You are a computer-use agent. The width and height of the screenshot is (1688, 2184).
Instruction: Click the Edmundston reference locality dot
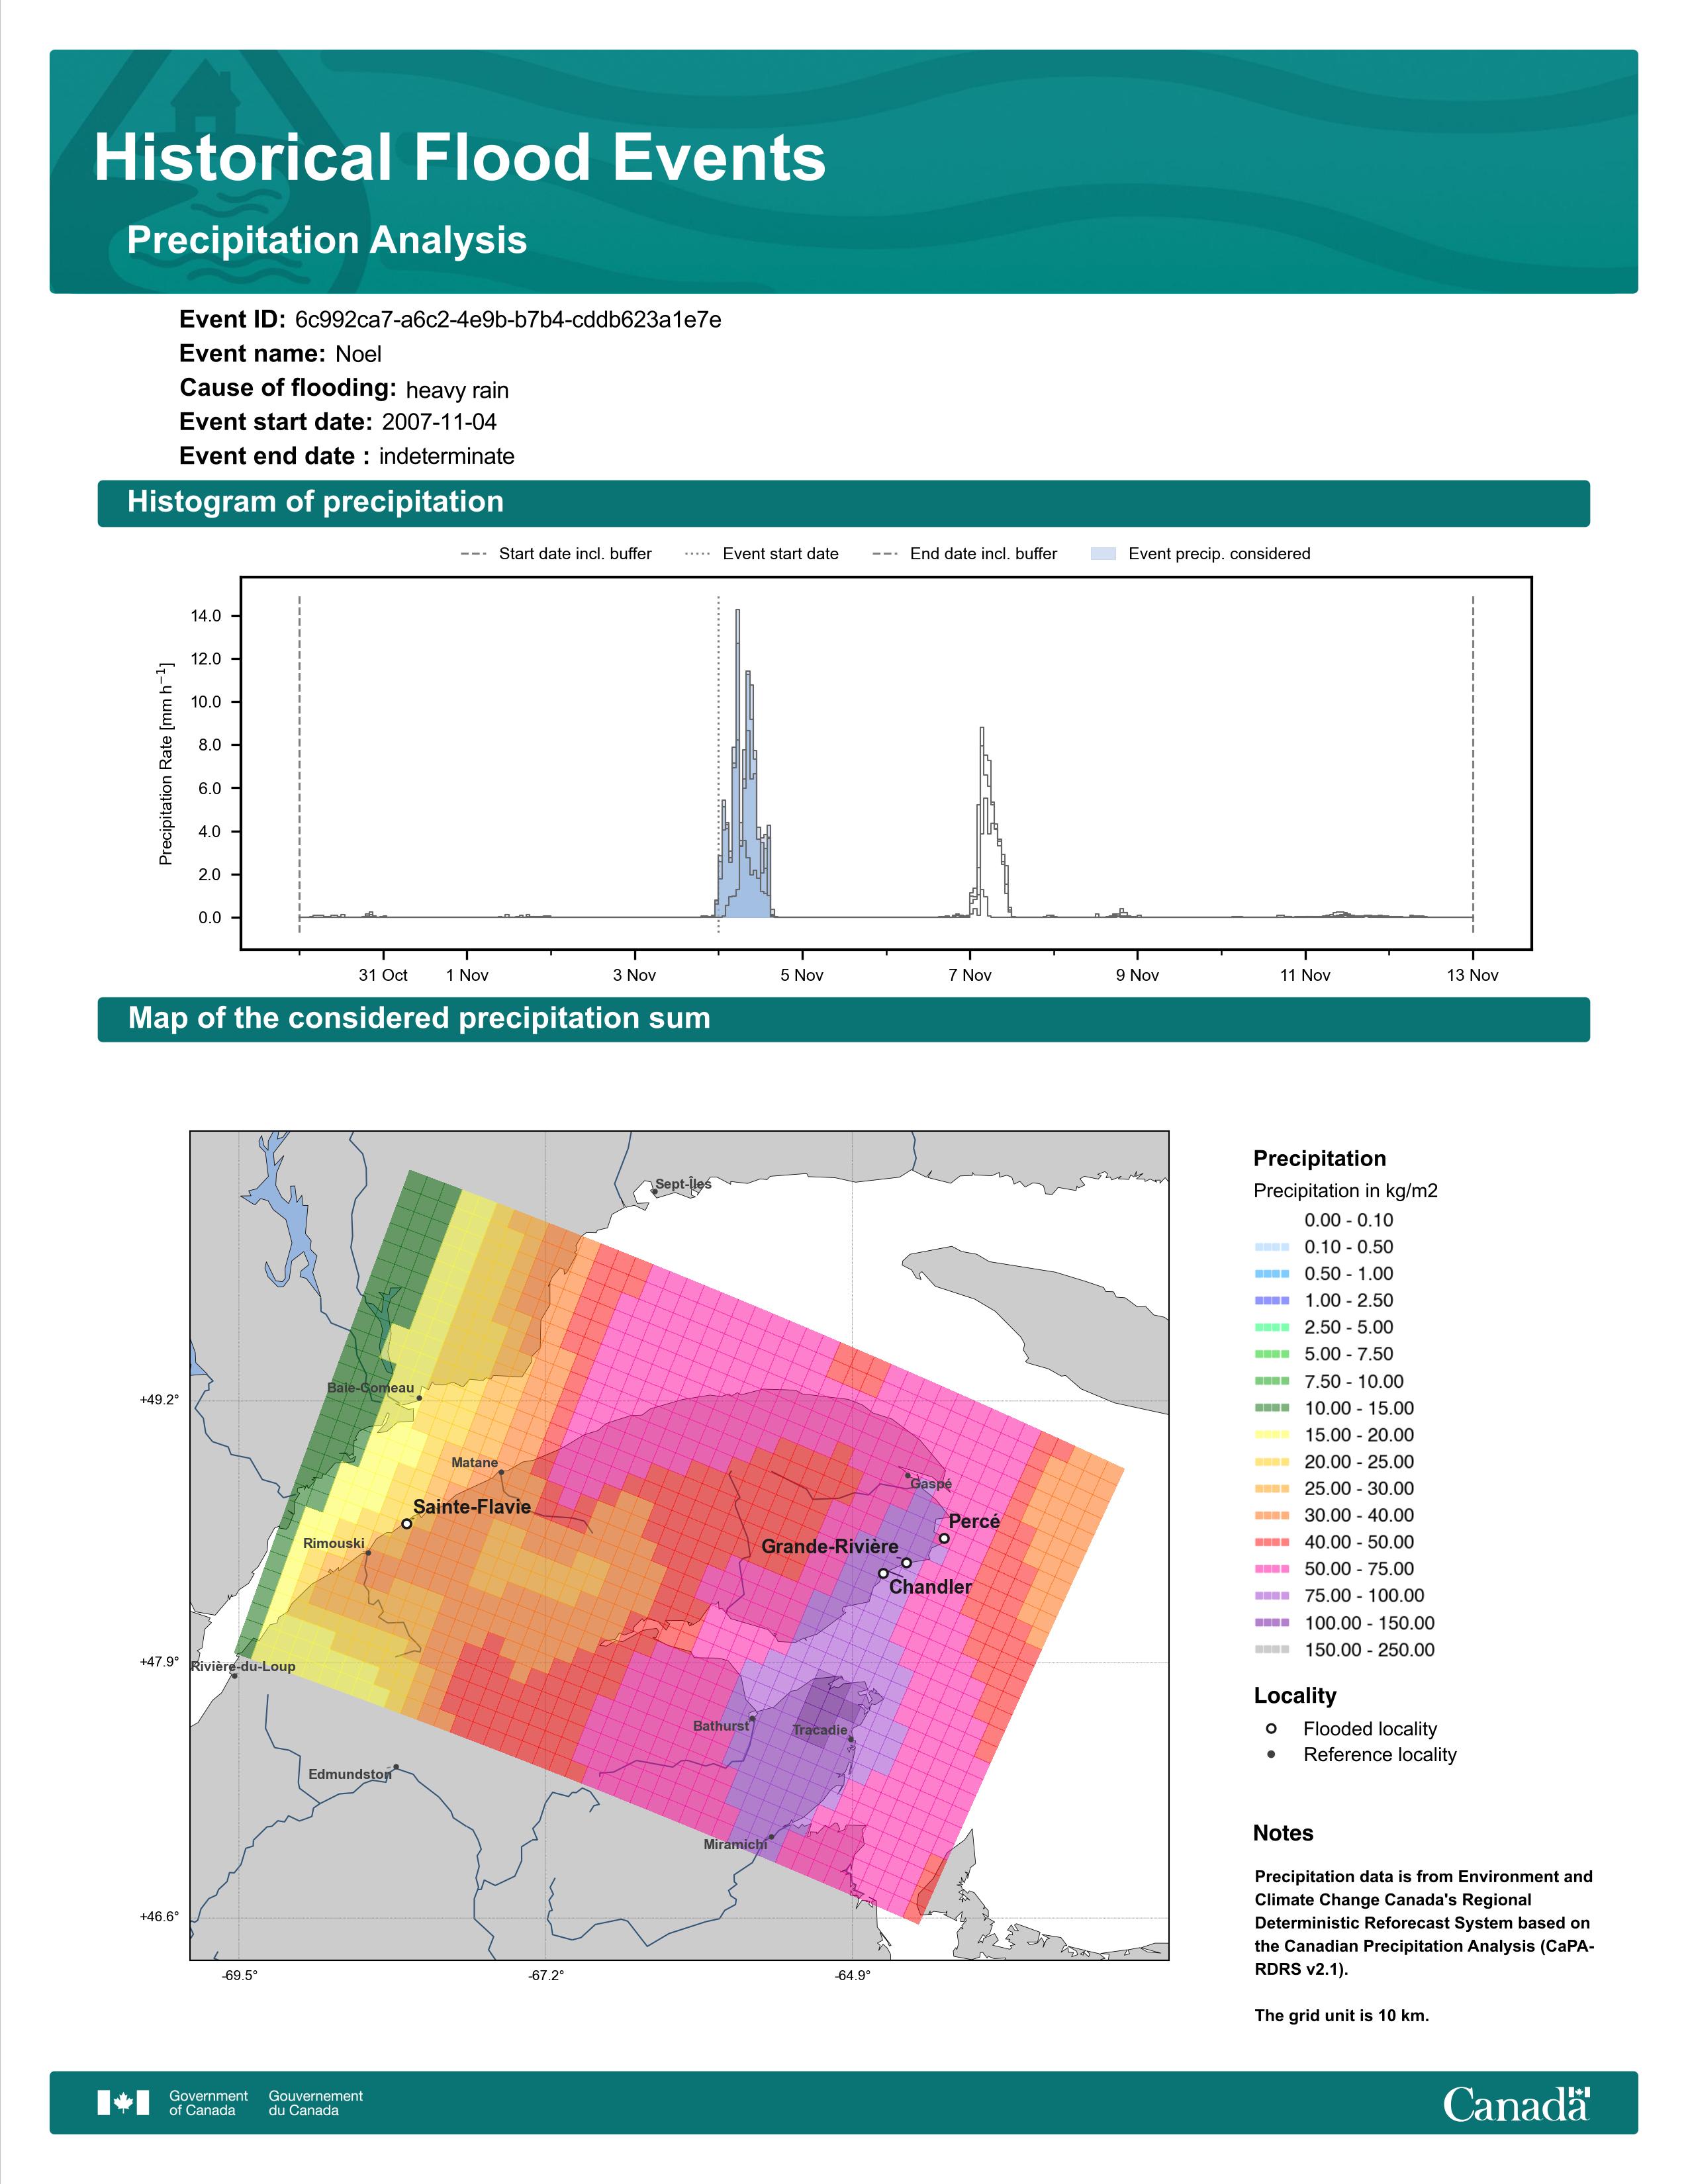pos(396,1767)
